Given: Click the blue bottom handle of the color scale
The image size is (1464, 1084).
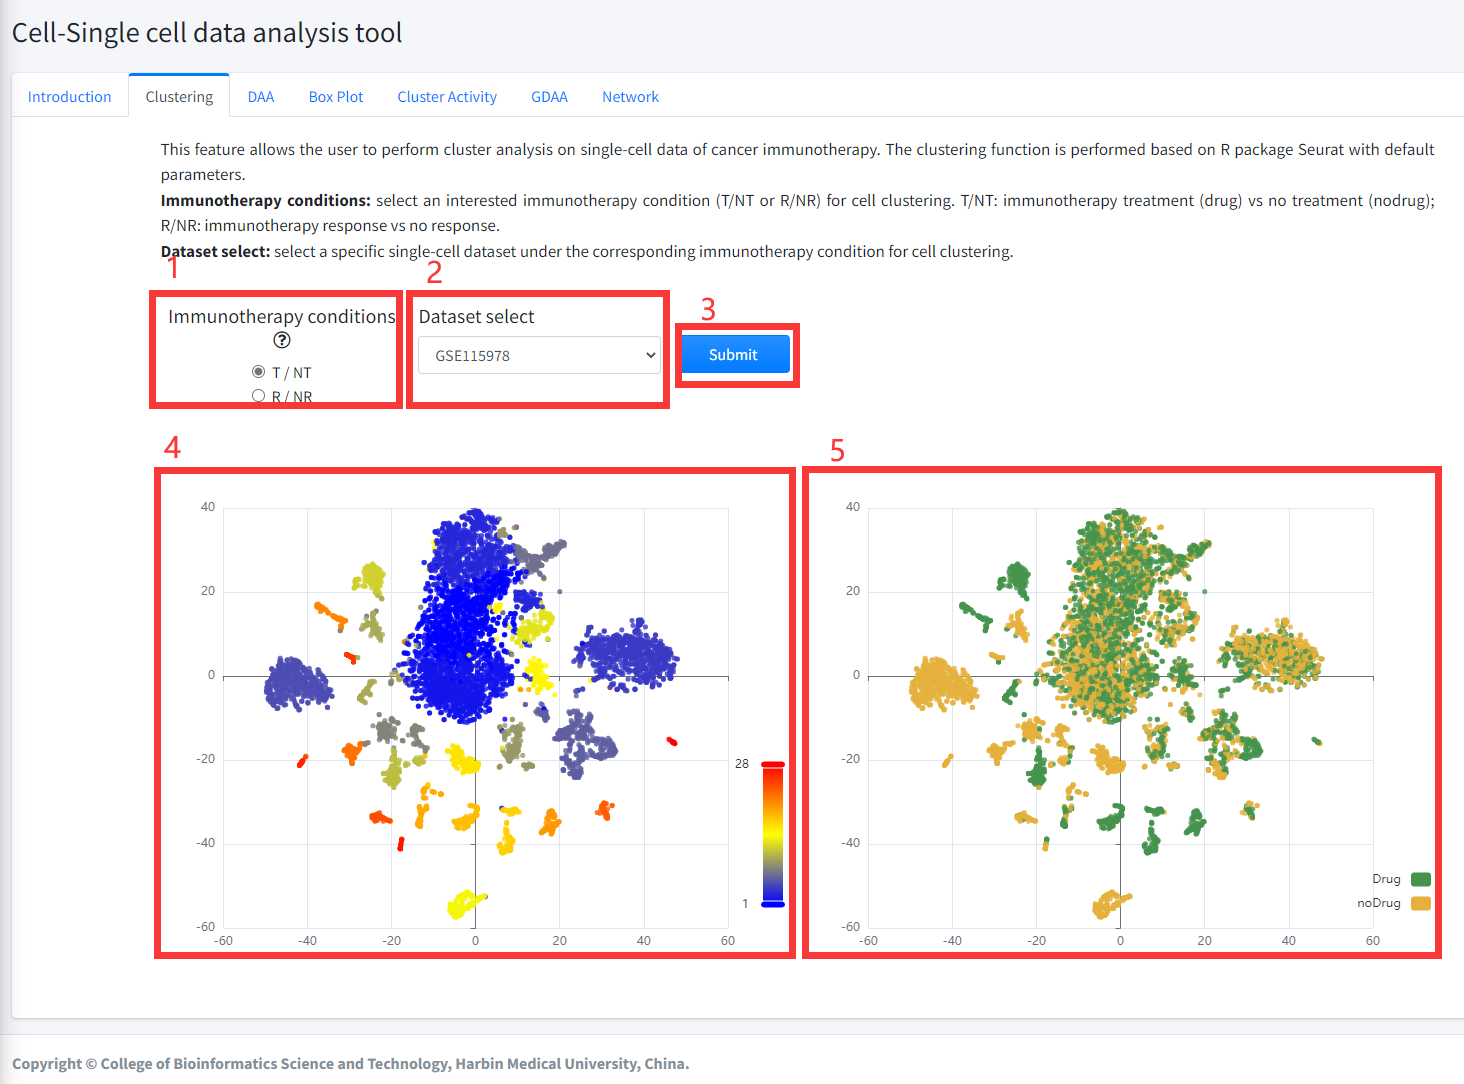Looking at the screenshot, I should 773,904.
